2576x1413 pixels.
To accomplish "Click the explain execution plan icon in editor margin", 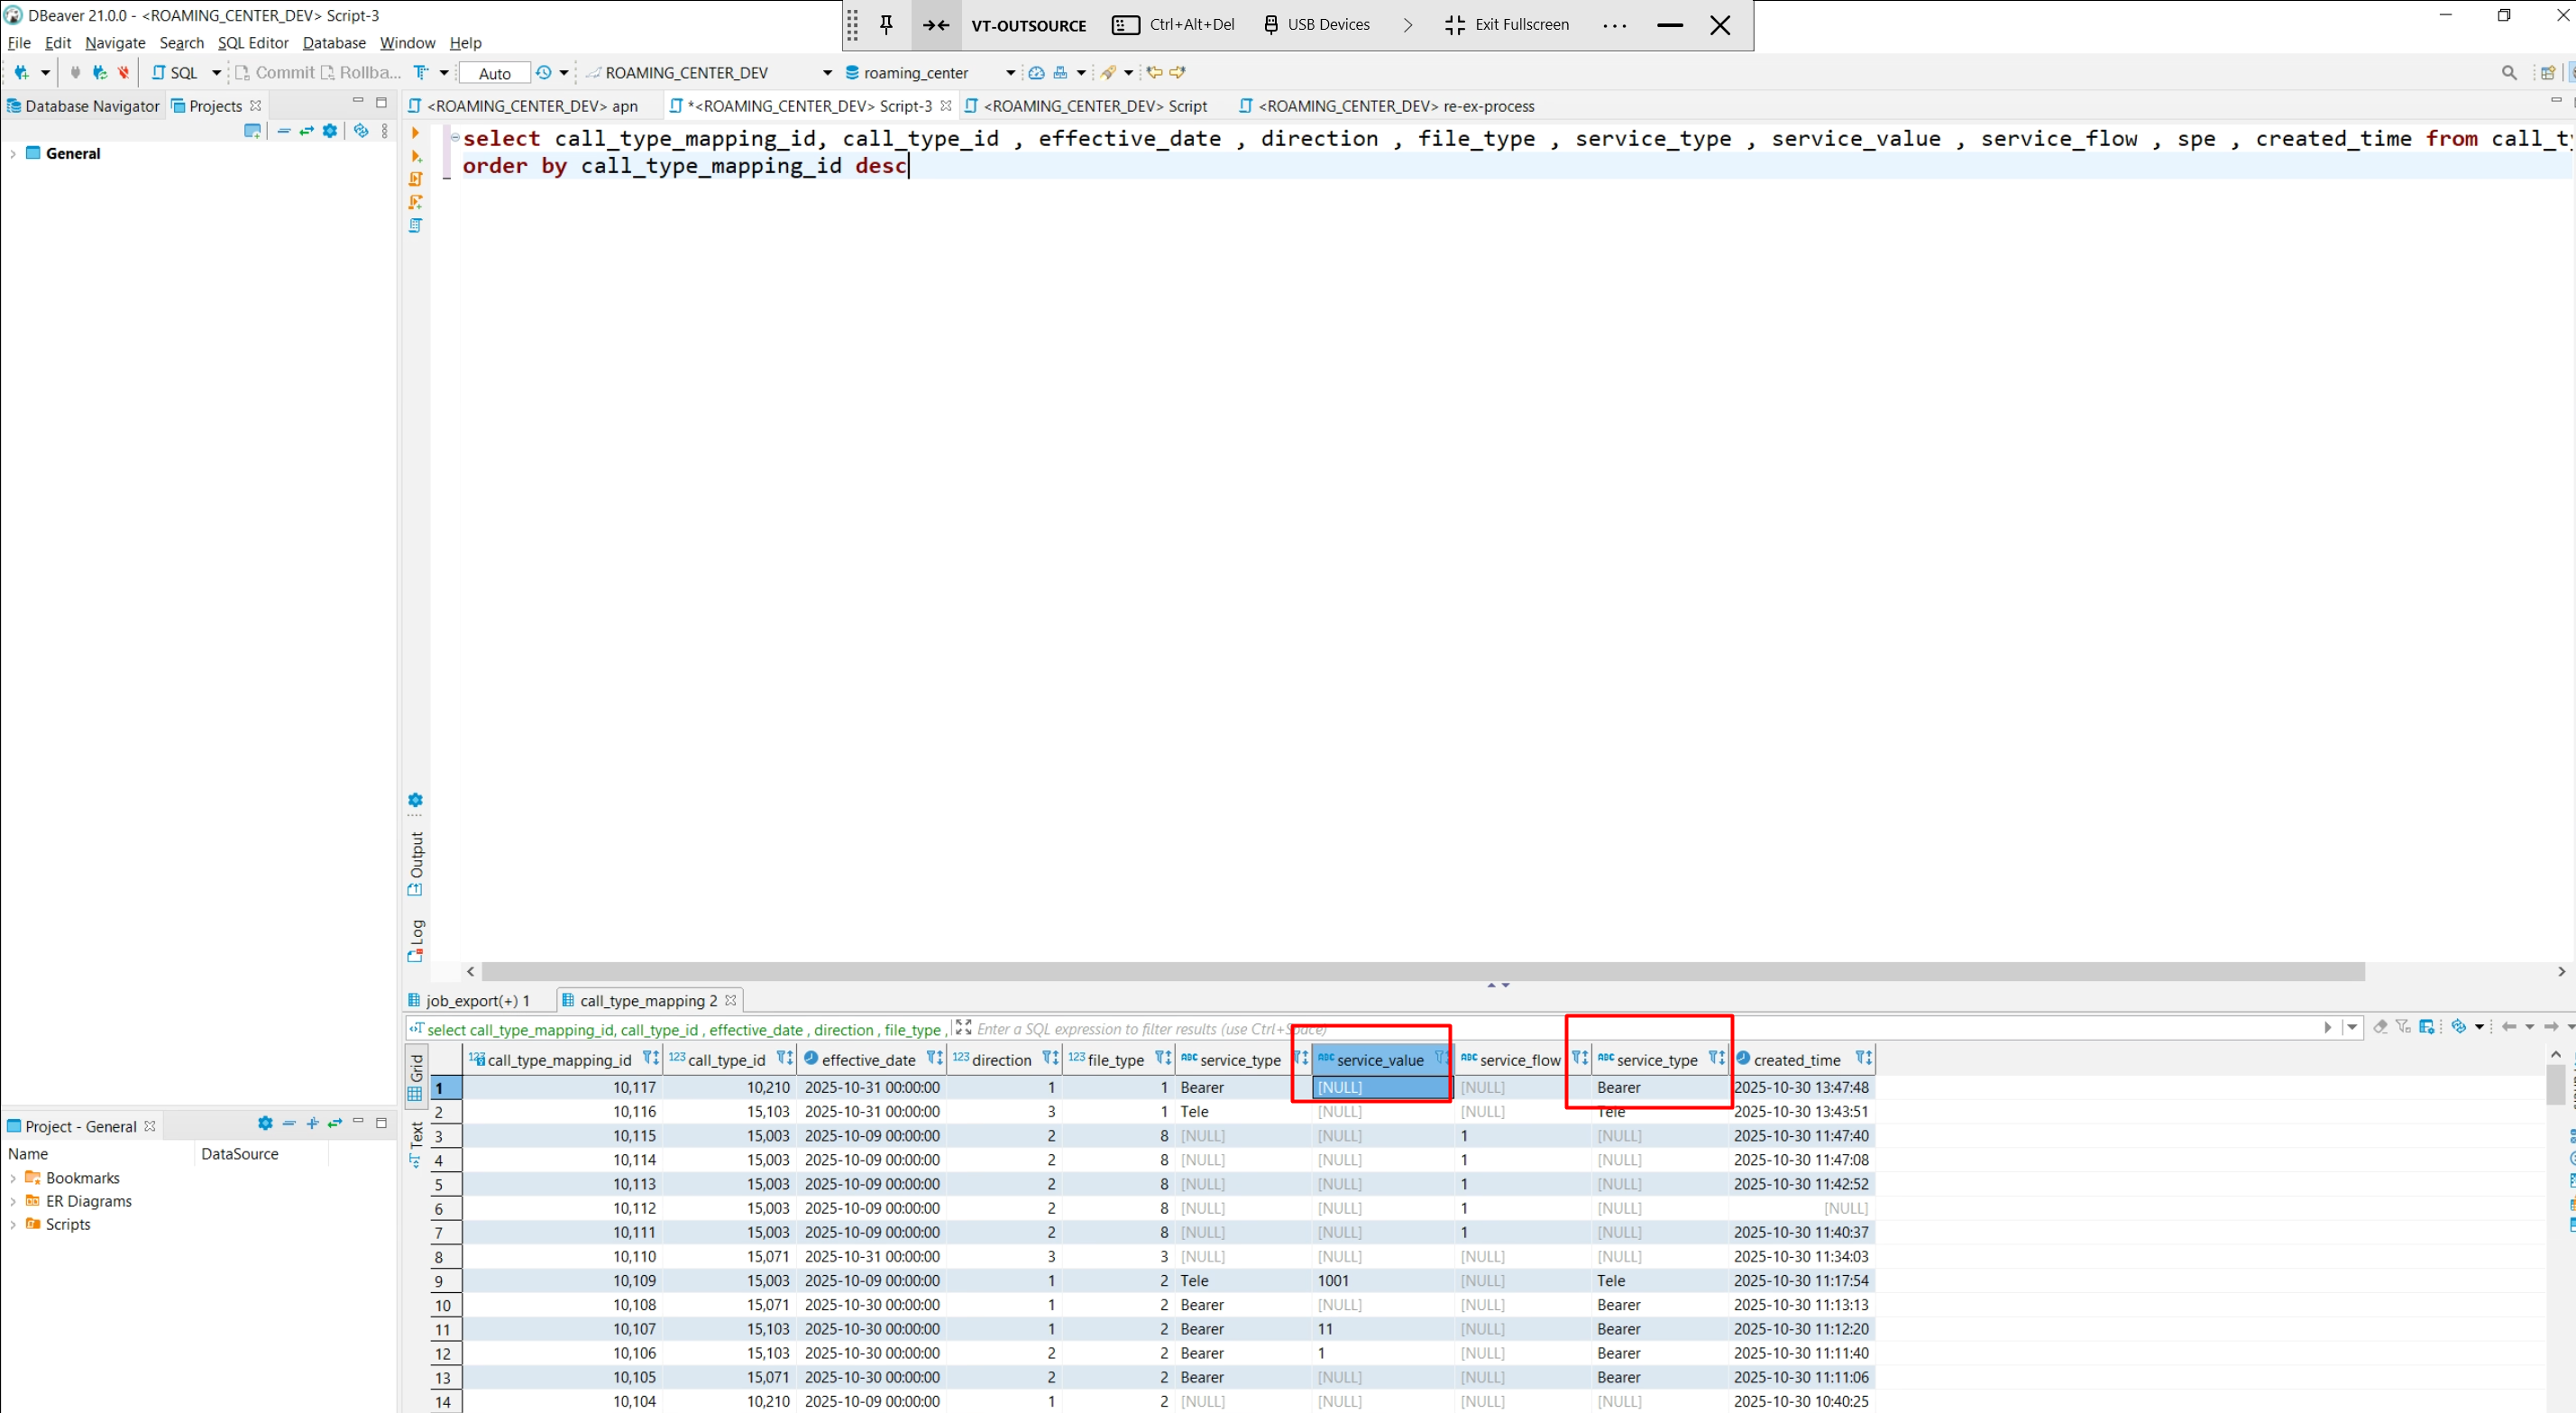I will (x=415, y=226).
